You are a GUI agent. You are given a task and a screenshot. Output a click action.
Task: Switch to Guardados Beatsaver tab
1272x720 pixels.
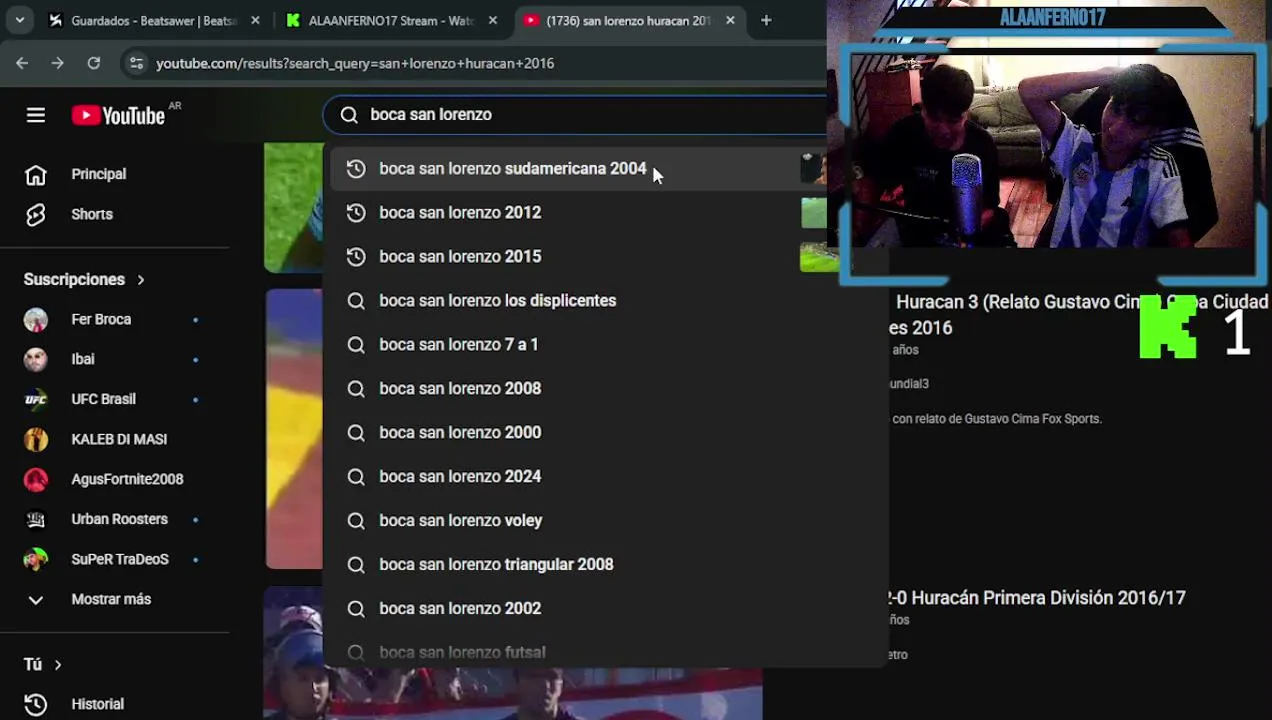(x=155, y=20)
